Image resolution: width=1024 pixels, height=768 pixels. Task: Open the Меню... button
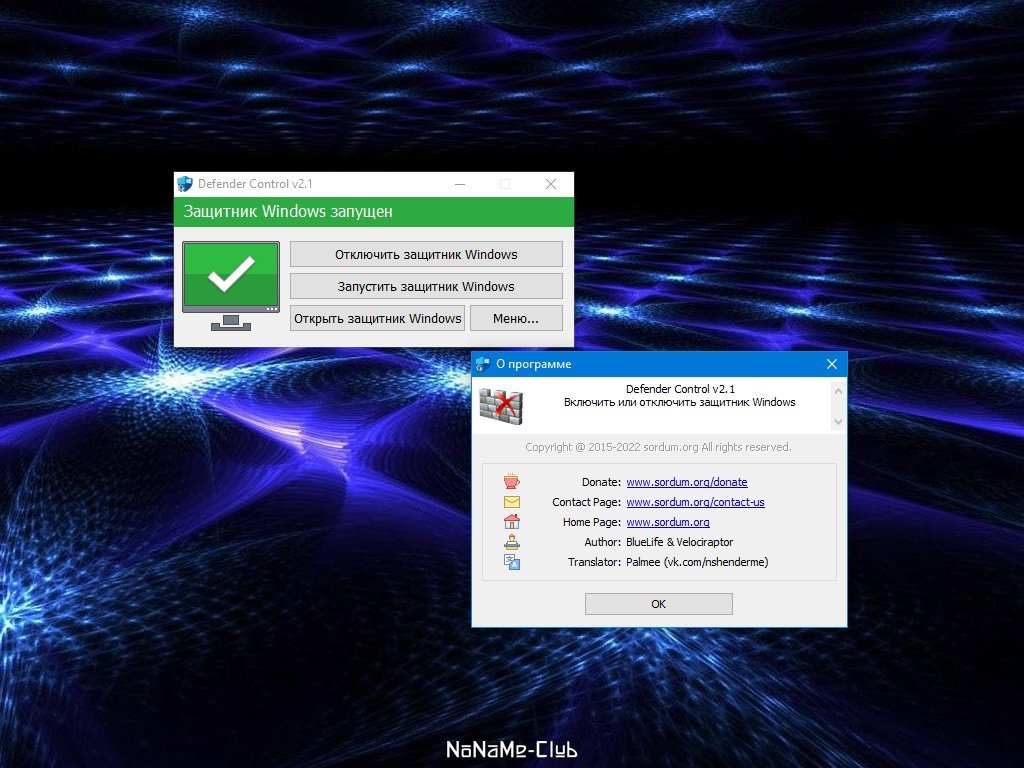(516, 318)
